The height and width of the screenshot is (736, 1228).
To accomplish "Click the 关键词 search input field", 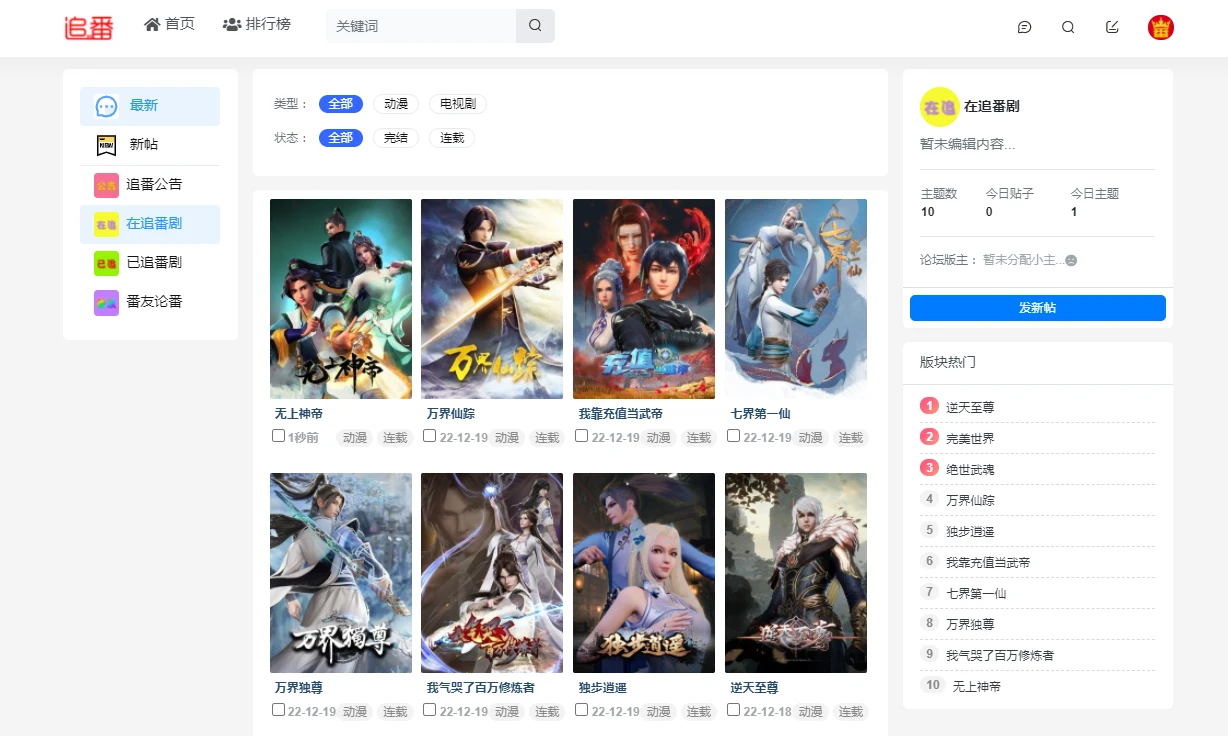I will 421,26.
